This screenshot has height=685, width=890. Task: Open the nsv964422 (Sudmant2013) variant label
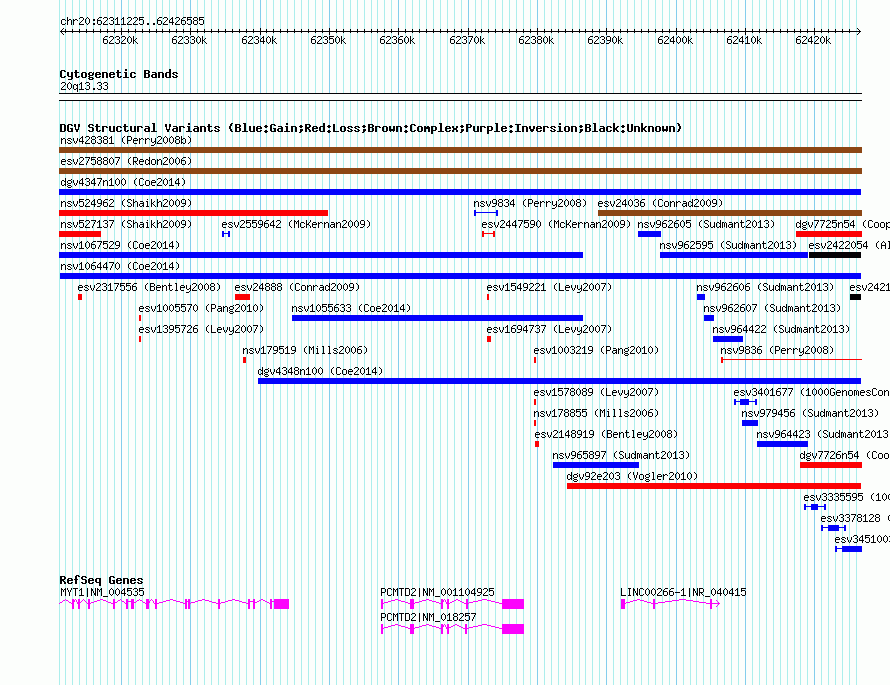coord(782,329)
